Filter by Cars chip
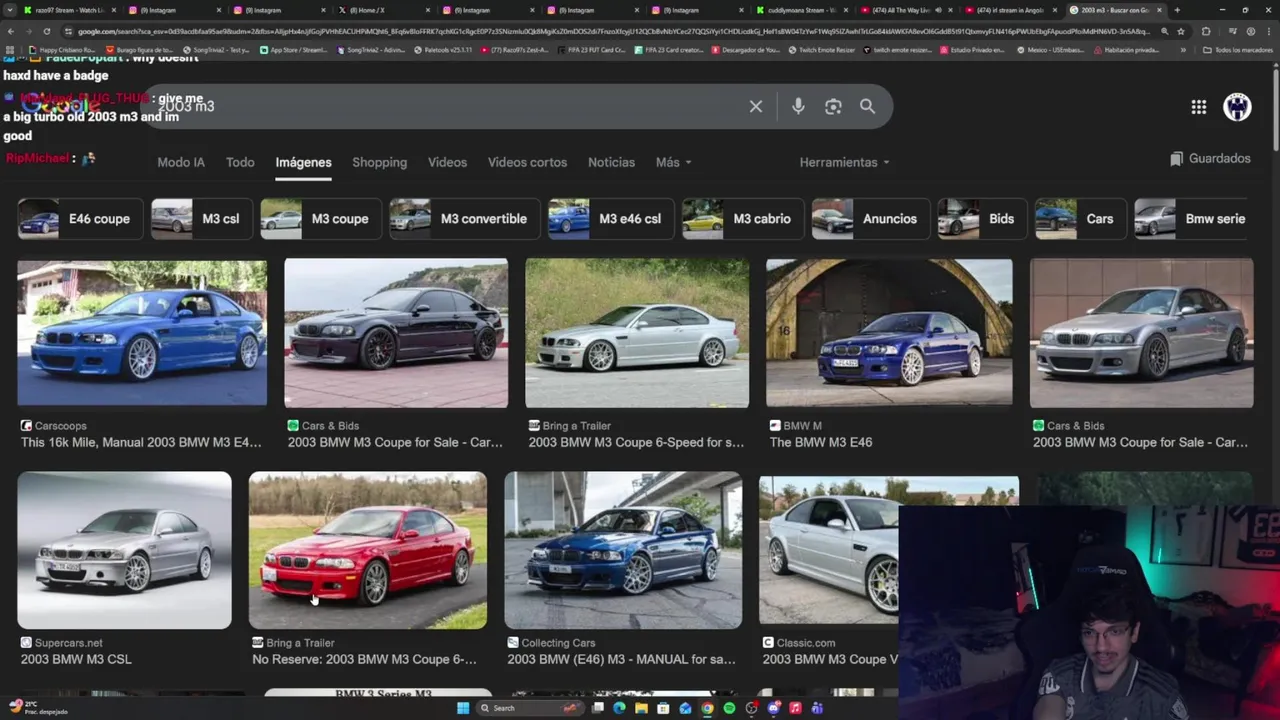1280x720 pixels. tap(1080, 219)
